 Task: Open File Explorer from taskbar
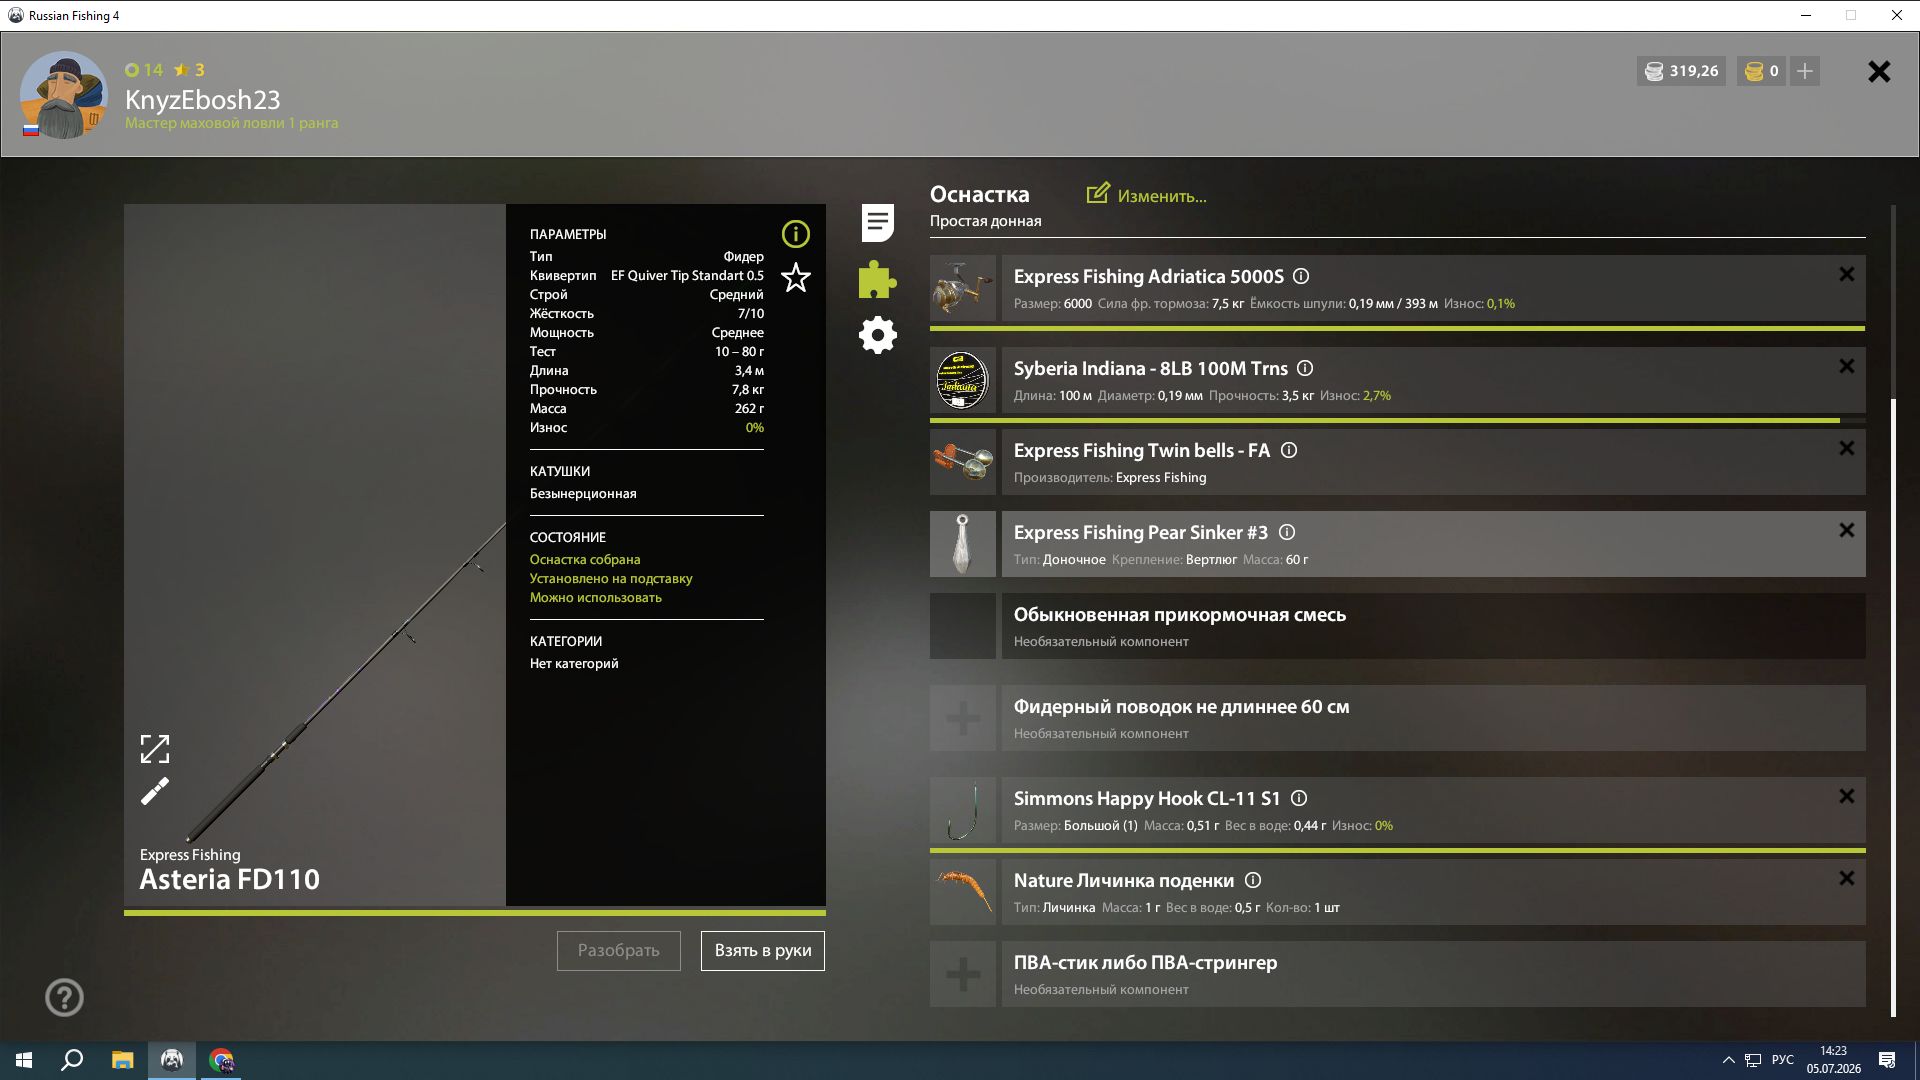point(122,1060)
